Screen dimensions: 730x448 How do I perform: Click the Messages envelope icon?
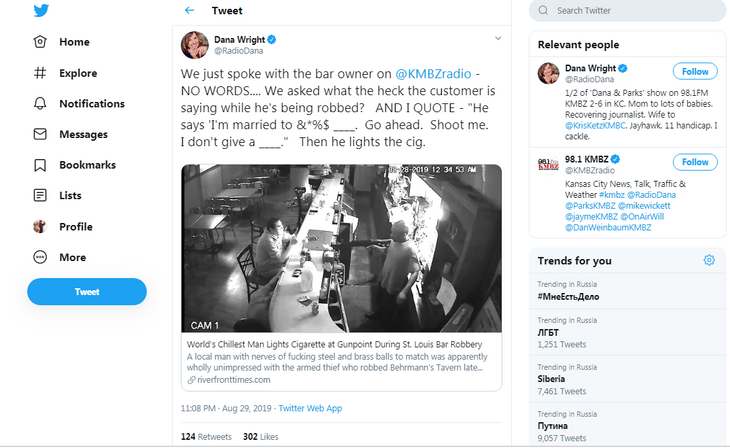(40, 134)
